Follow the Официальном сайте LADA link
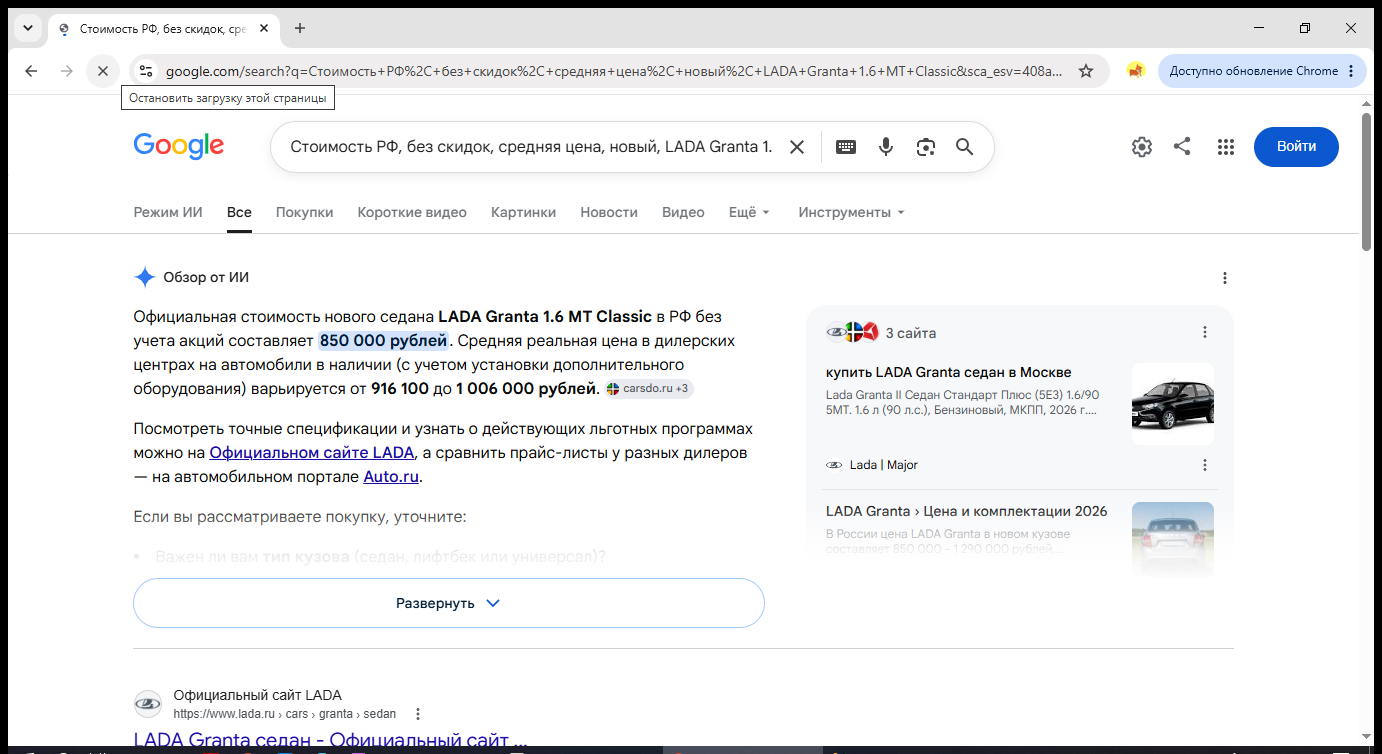The height and width of the screenshot is (754, 1382). (312, 453)
